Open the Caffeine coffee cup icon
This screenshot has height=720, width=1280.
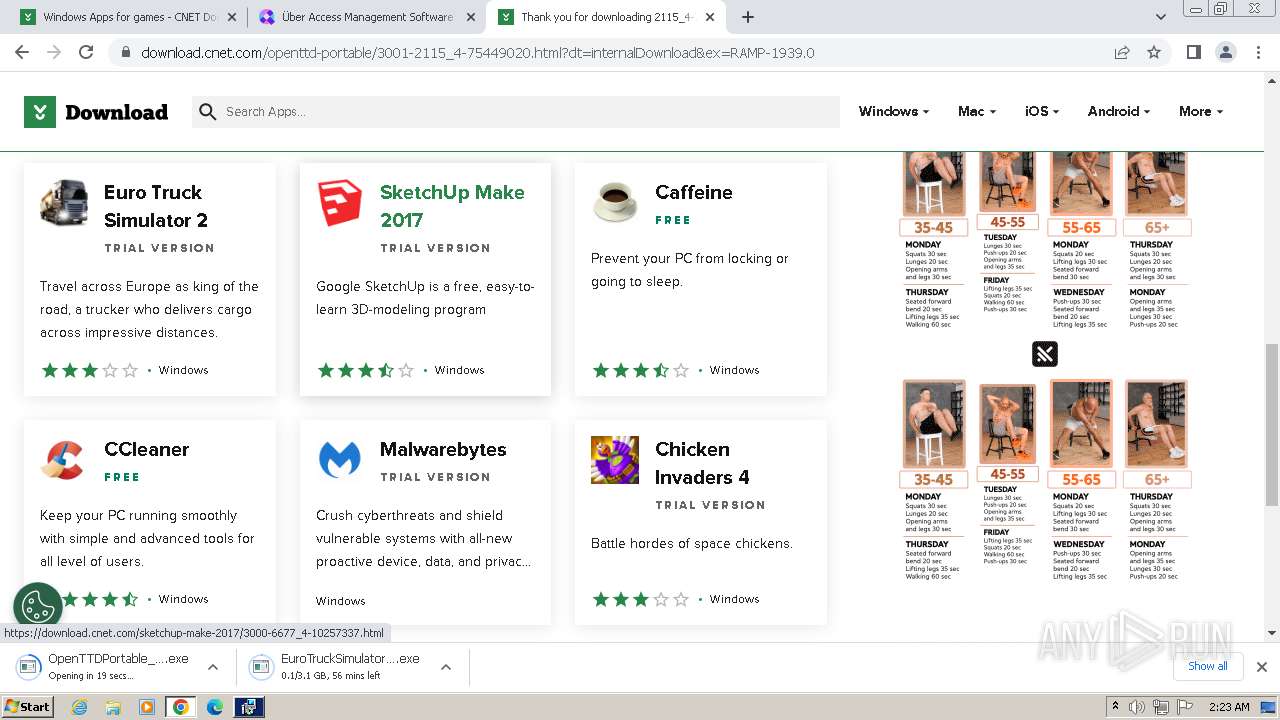pyautogui.click(x=615, y=204)
